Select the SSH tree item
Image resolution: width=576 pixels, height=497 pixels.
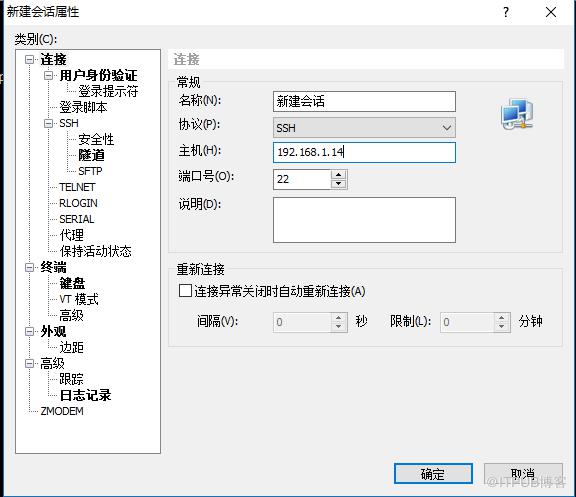pos(69,123)
